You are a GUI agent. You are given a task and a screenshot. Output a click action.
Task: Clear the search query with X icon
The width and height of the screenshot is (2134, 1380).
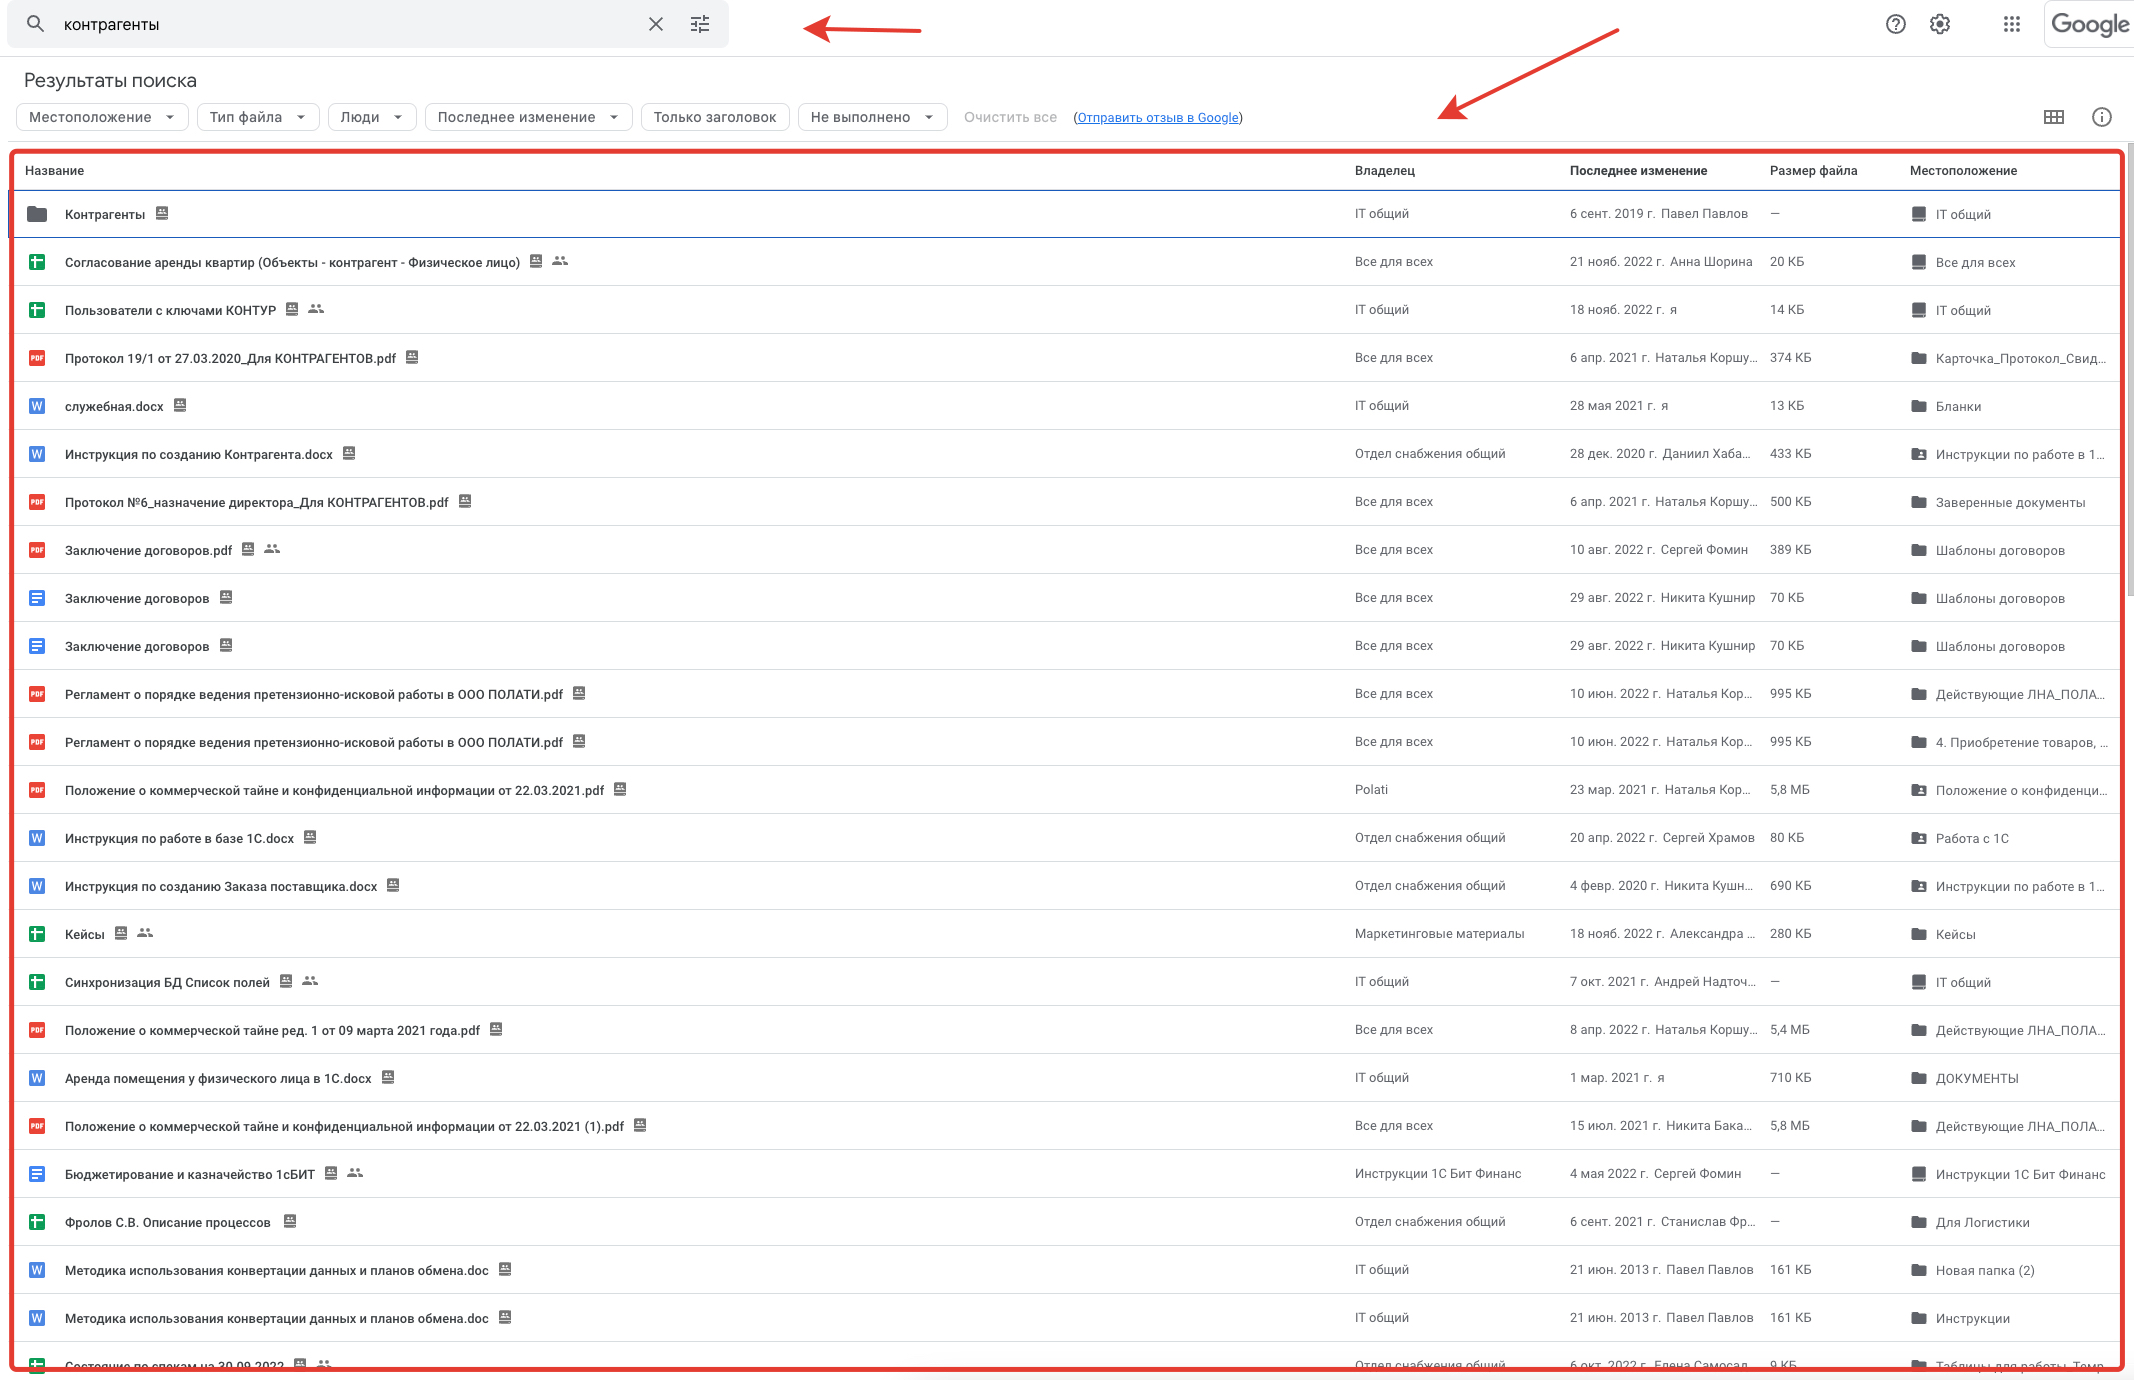coord(656,24)
